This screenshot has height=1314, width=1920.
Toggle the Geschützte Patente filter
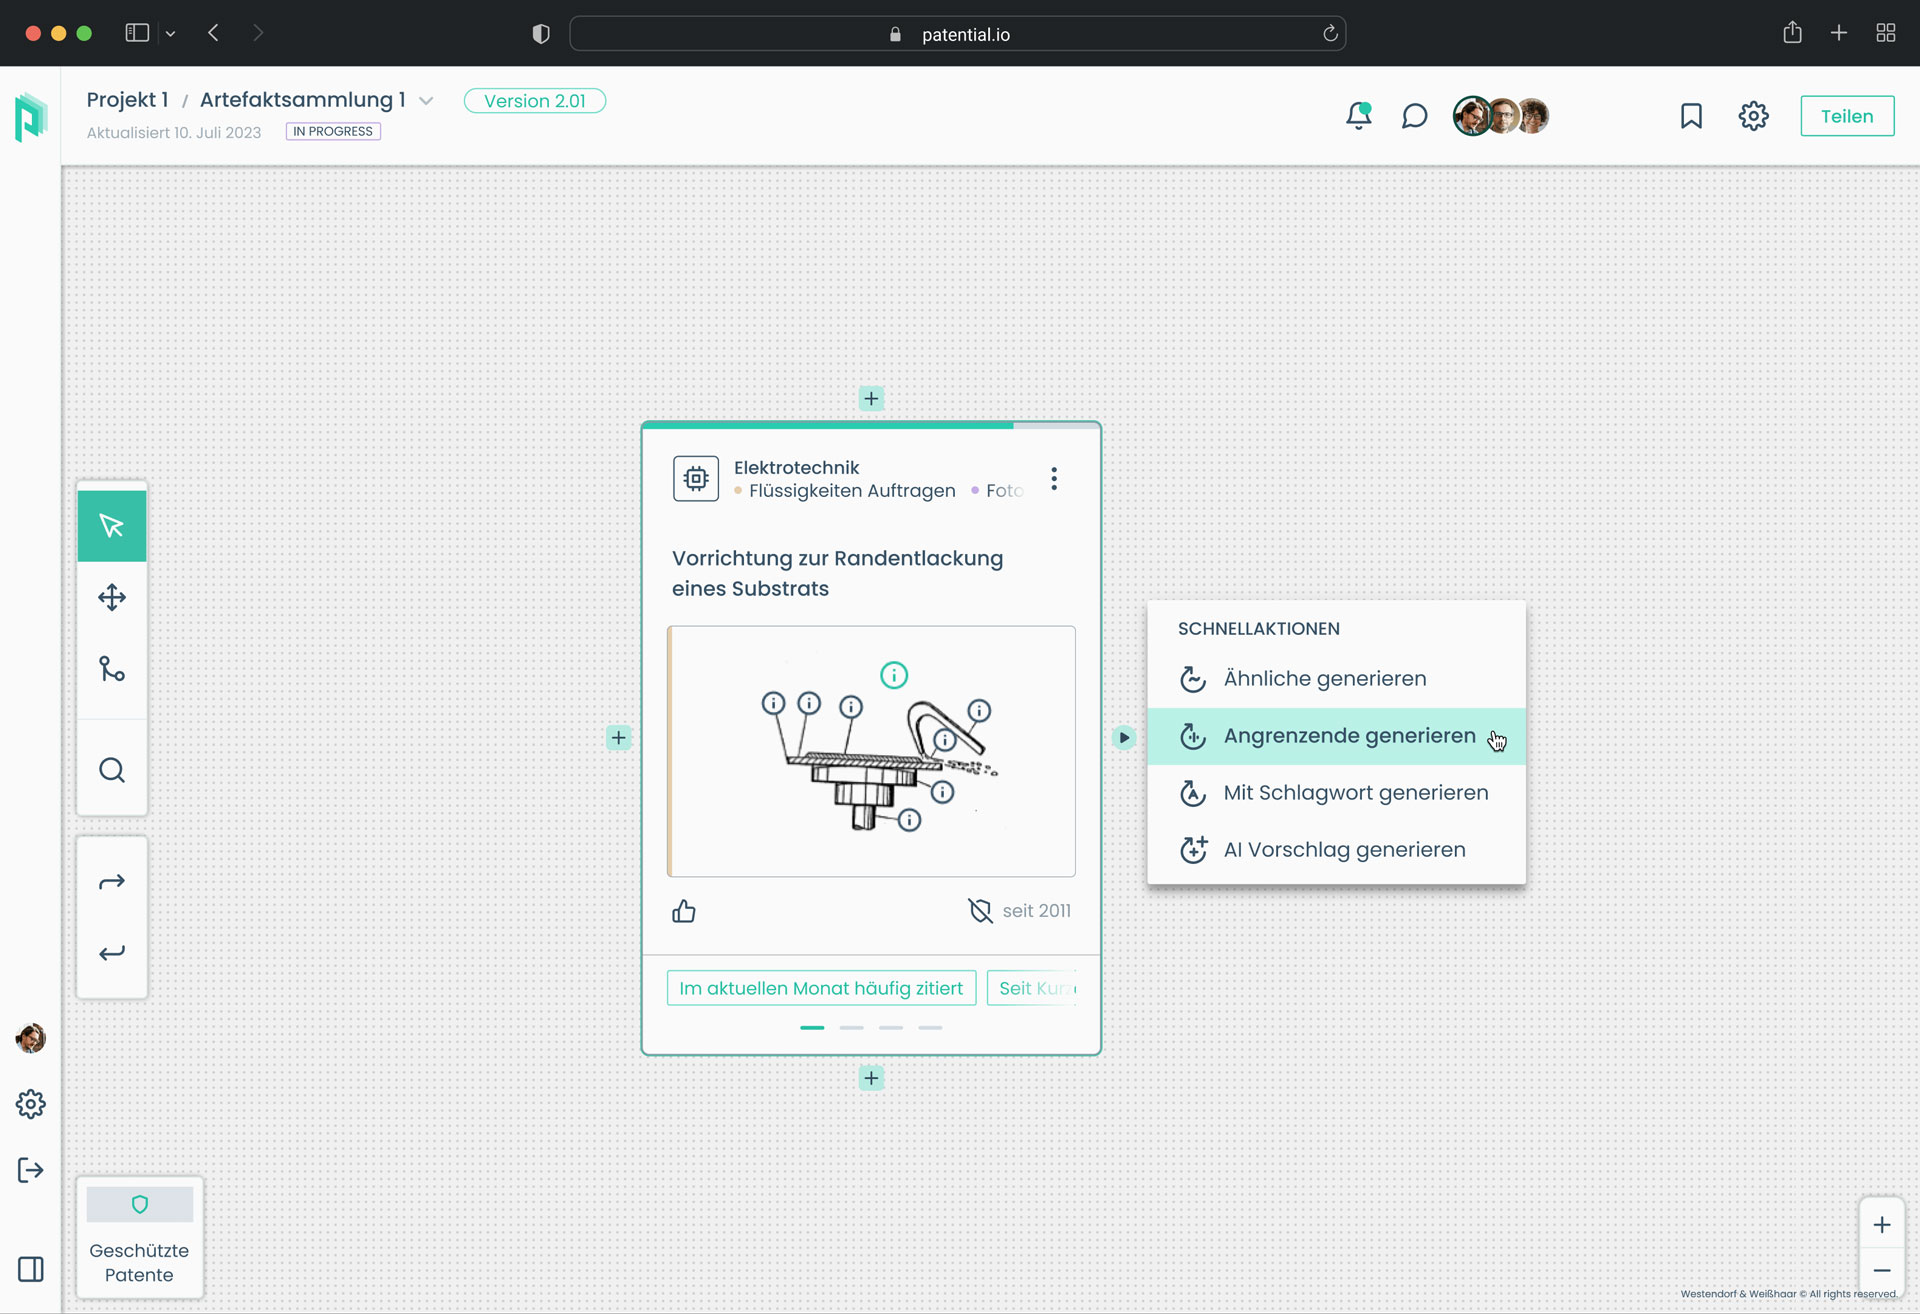click(x=140, y=1237)
